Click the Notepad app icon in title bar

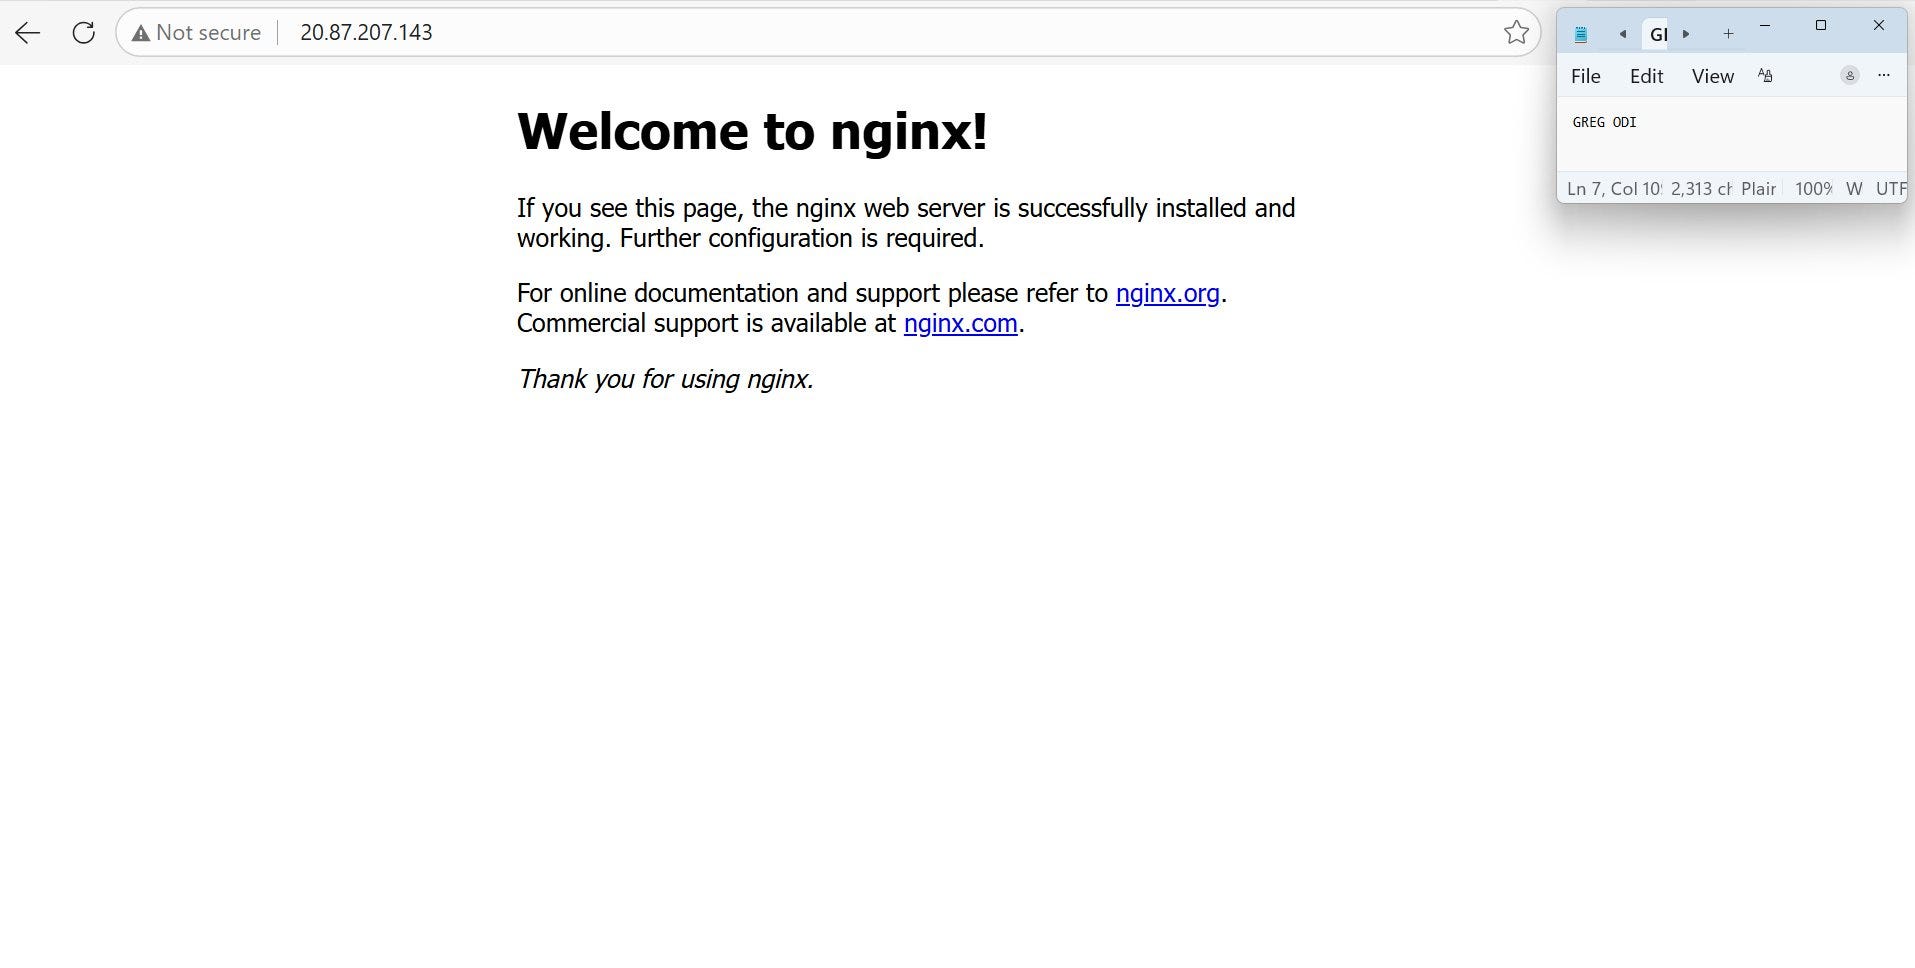click(1581, 35)
